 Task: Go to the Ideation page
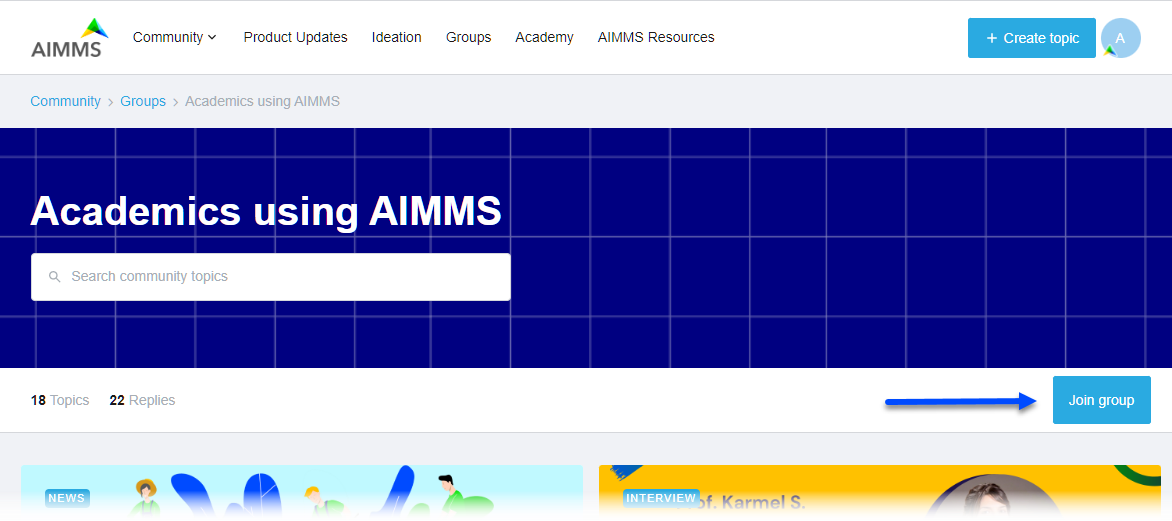pos(396,37)
